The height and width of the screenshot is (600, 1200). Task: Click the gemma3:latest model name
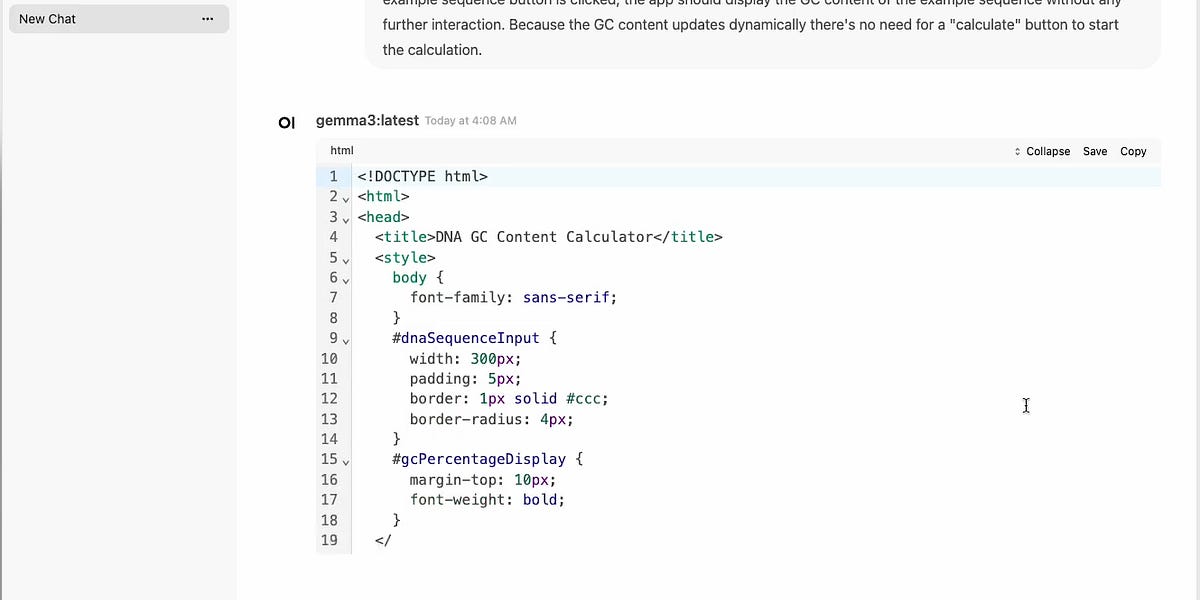[x=367, y=120]
